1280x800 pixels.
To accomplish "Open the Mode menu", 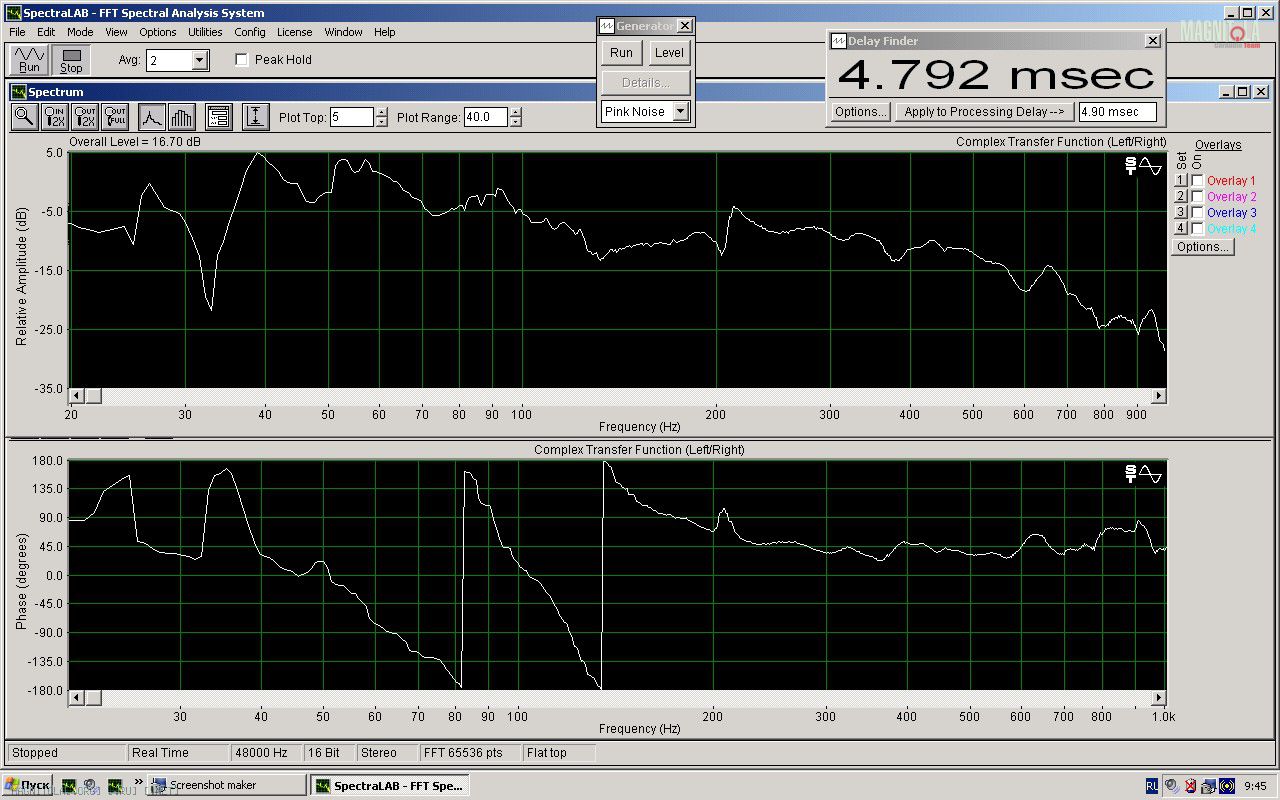I will 80,32.
